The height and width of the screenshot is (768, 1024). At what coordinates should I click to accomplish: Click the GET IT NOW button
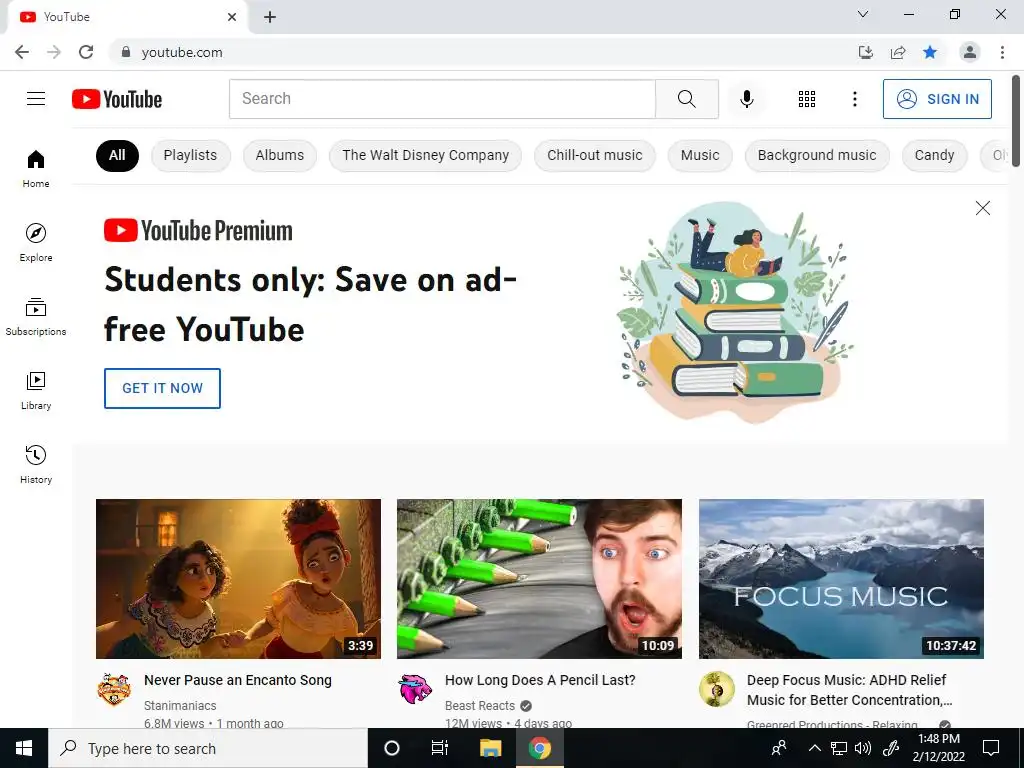pos(162,388)
